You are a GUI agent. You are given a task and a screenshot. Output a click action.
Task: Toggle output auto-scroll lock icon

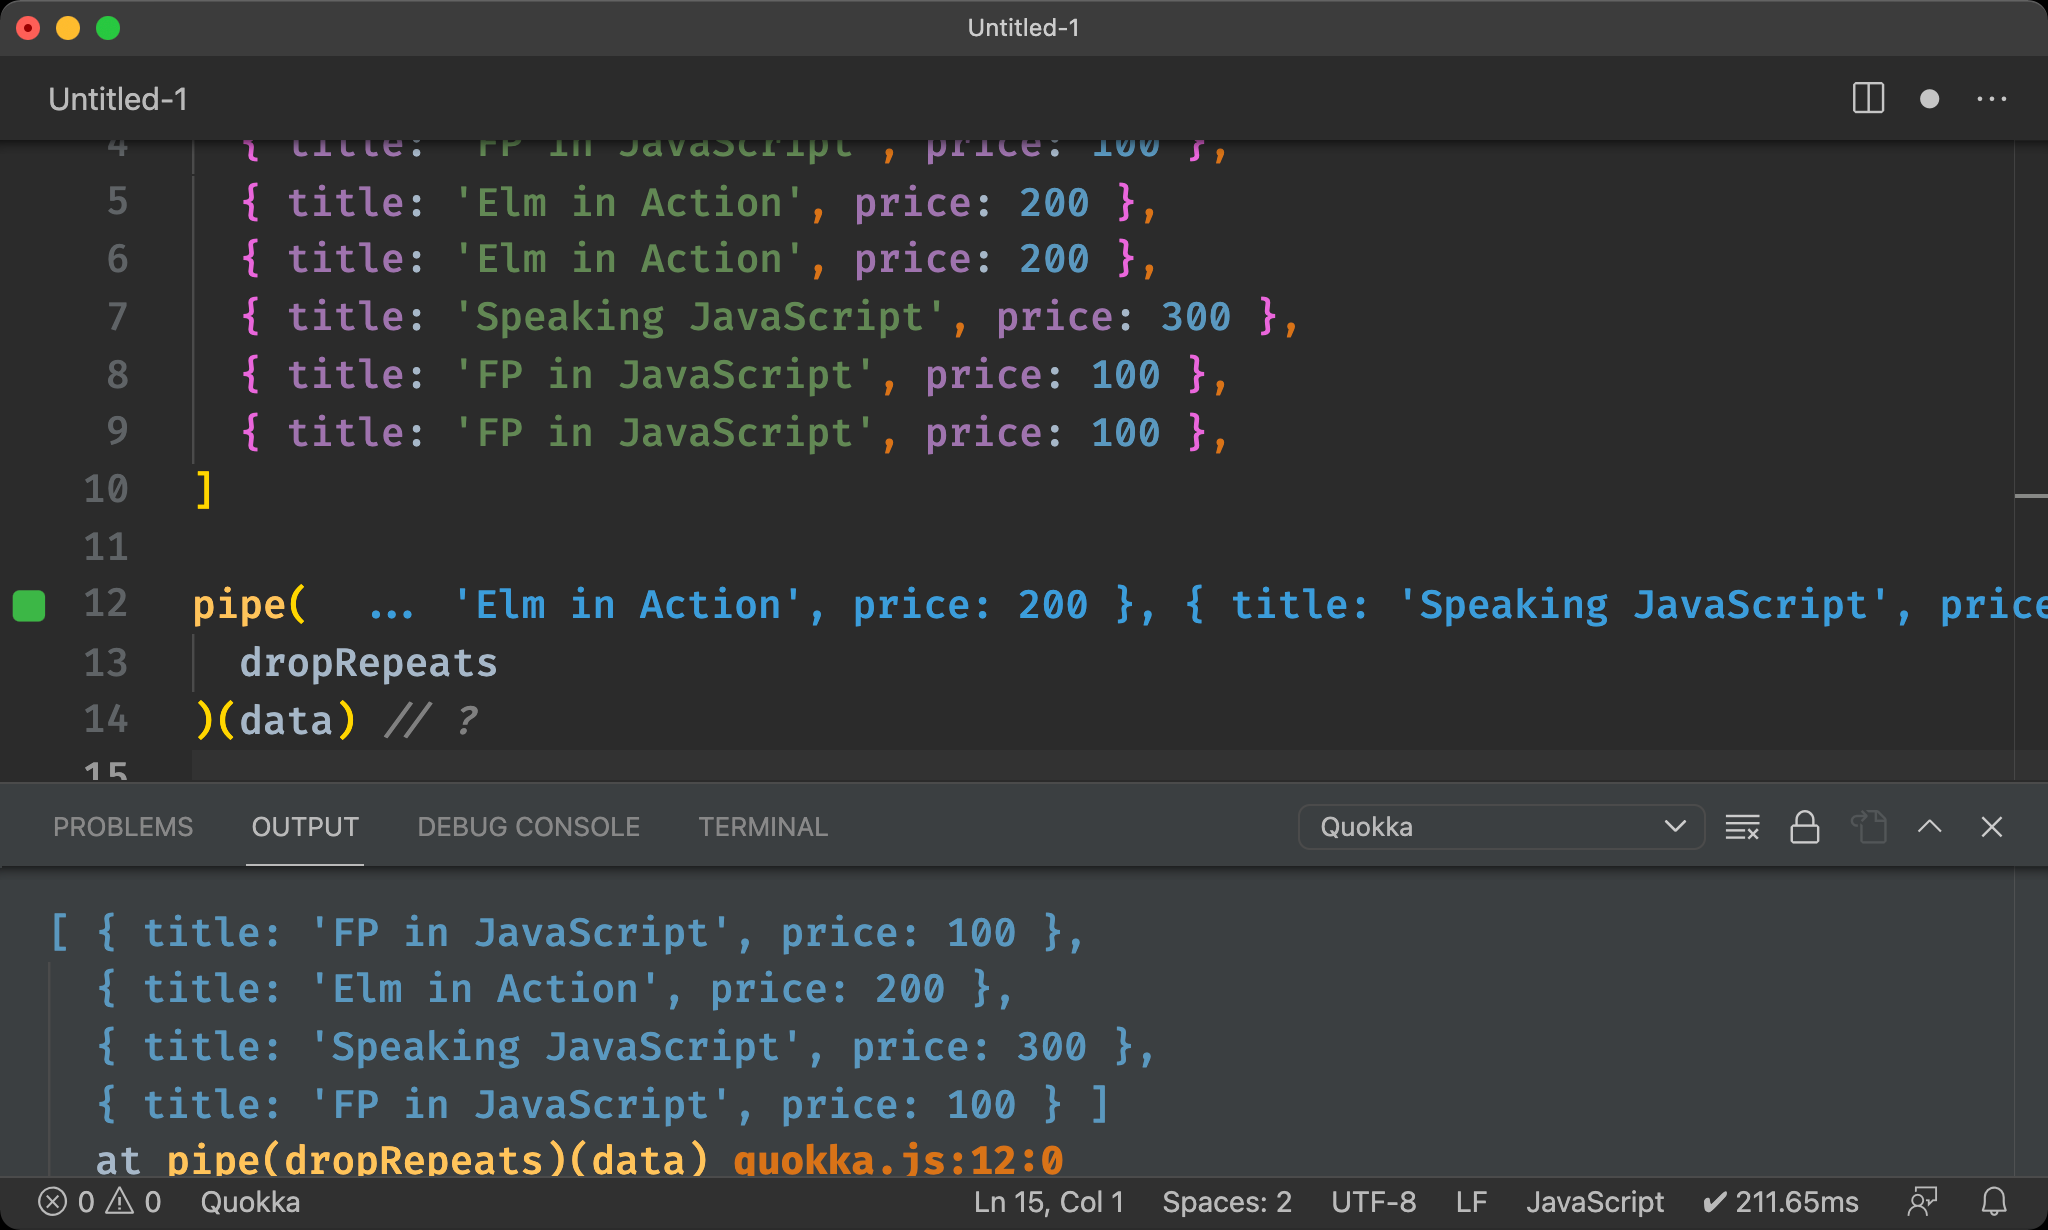[1804, 827]
